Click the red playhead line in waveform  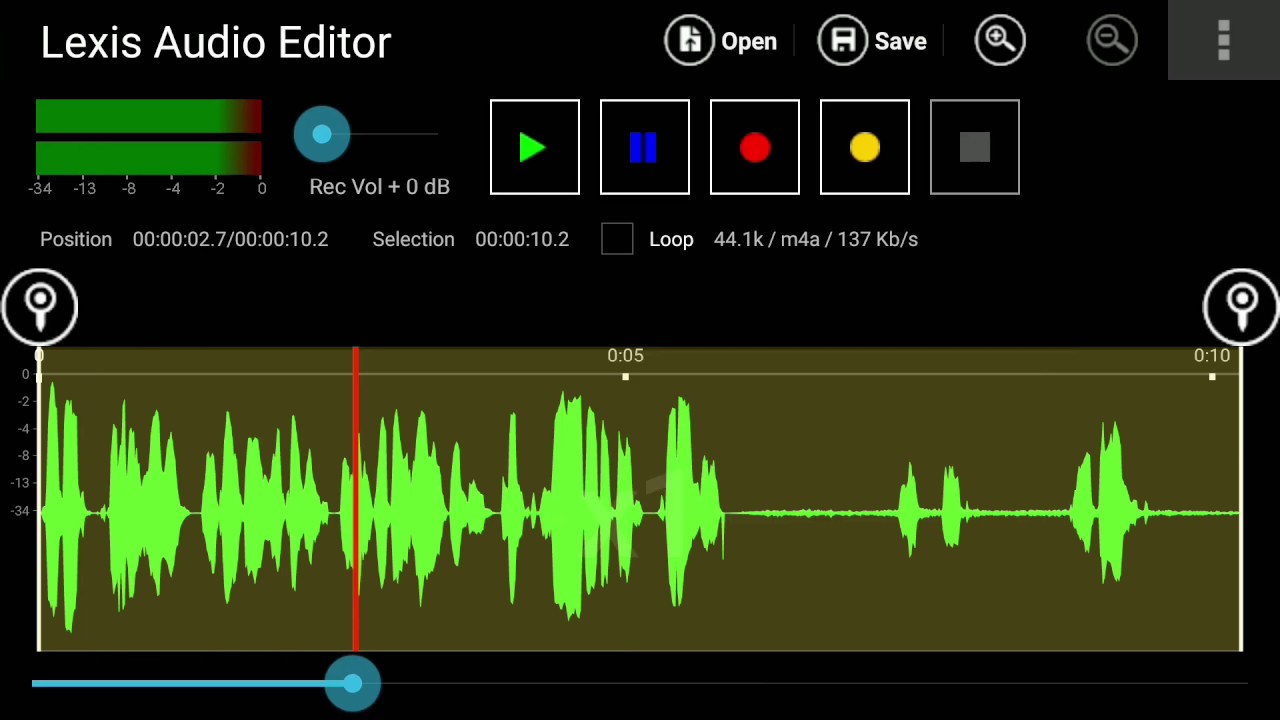coord(355,500)
